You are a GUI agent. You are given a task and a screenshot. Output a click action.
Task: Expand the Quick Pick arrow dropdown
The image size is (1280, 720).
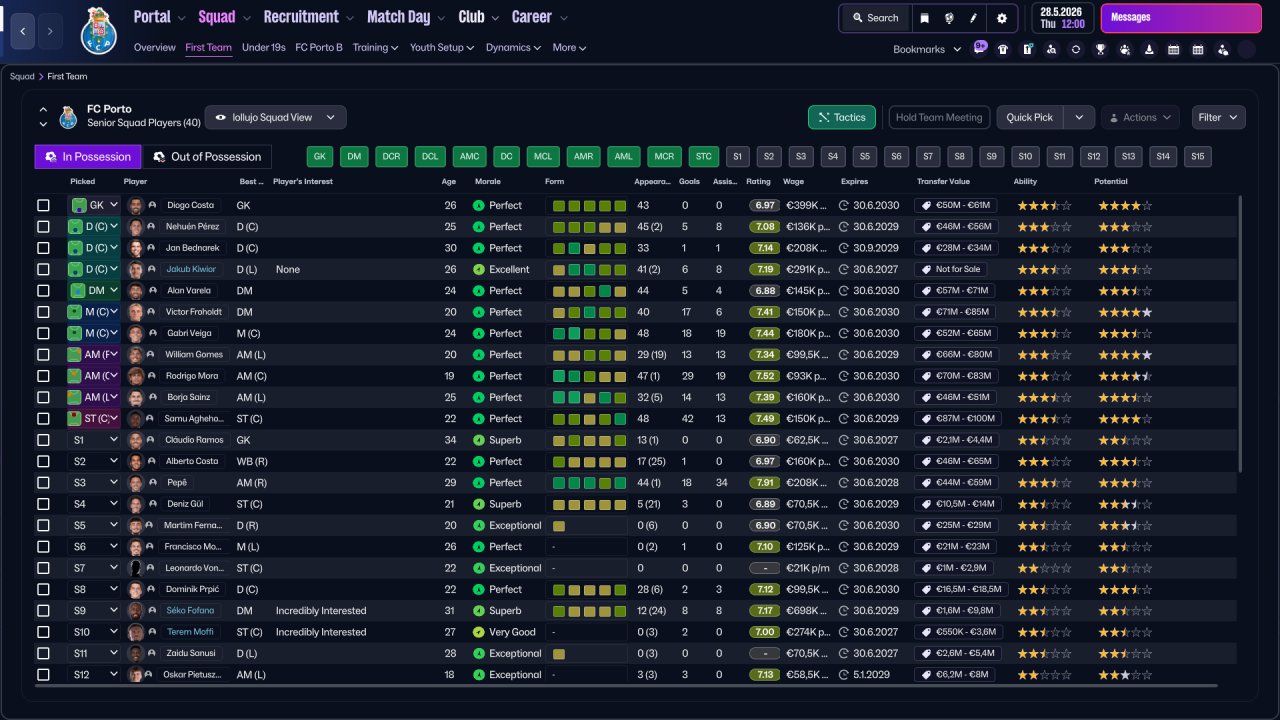1078,117
